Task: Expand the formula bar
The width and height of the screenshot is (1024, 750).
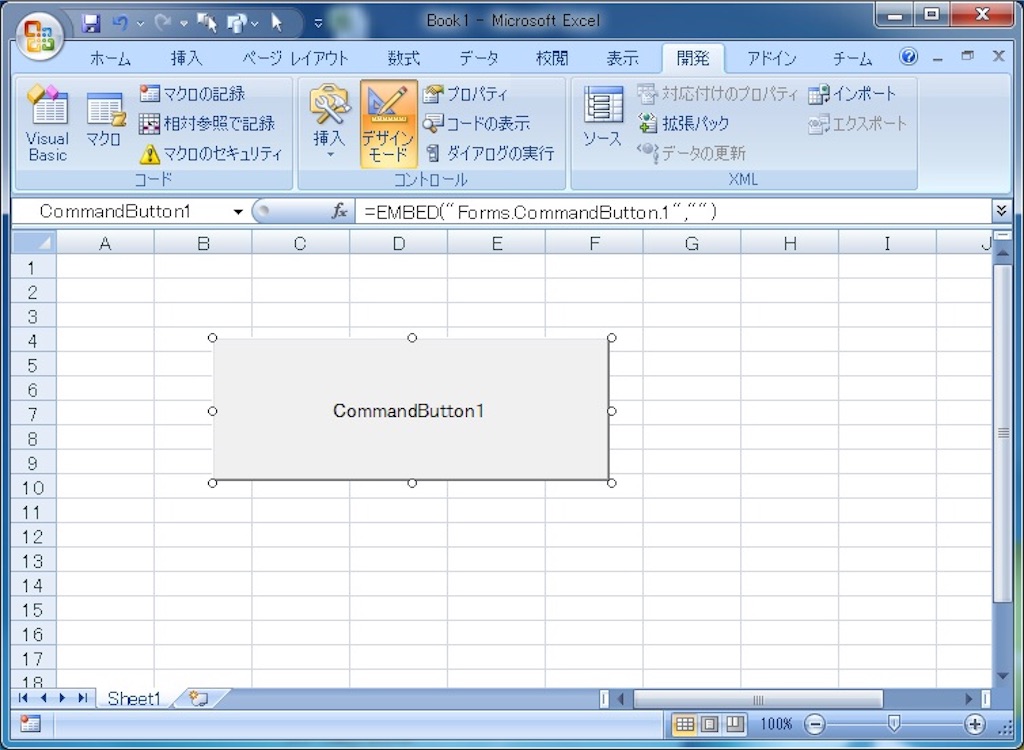Action: pos(1000,210)
